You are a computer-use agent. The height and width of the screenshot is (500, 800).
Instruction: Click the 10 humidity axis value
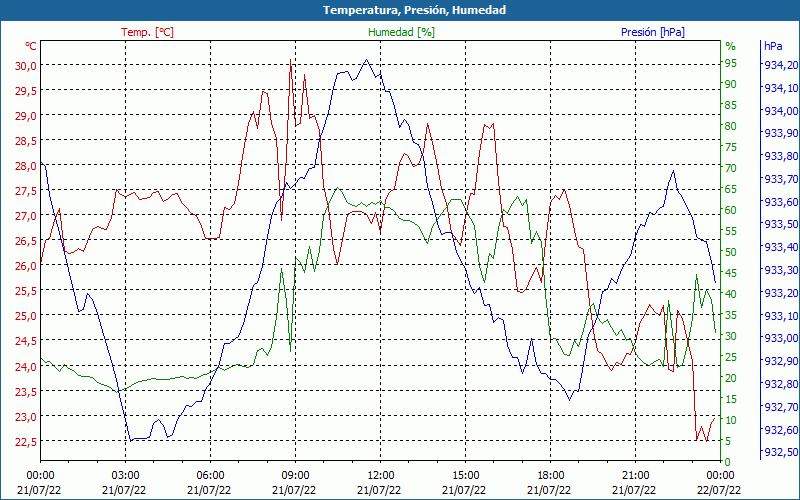click(x=731, y=420)
